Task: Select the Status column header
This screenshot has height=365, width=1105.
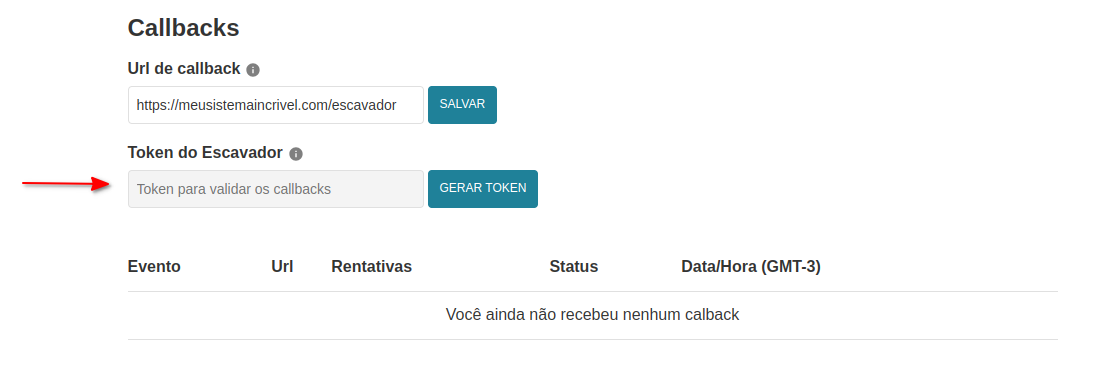Action: (574, 266)
